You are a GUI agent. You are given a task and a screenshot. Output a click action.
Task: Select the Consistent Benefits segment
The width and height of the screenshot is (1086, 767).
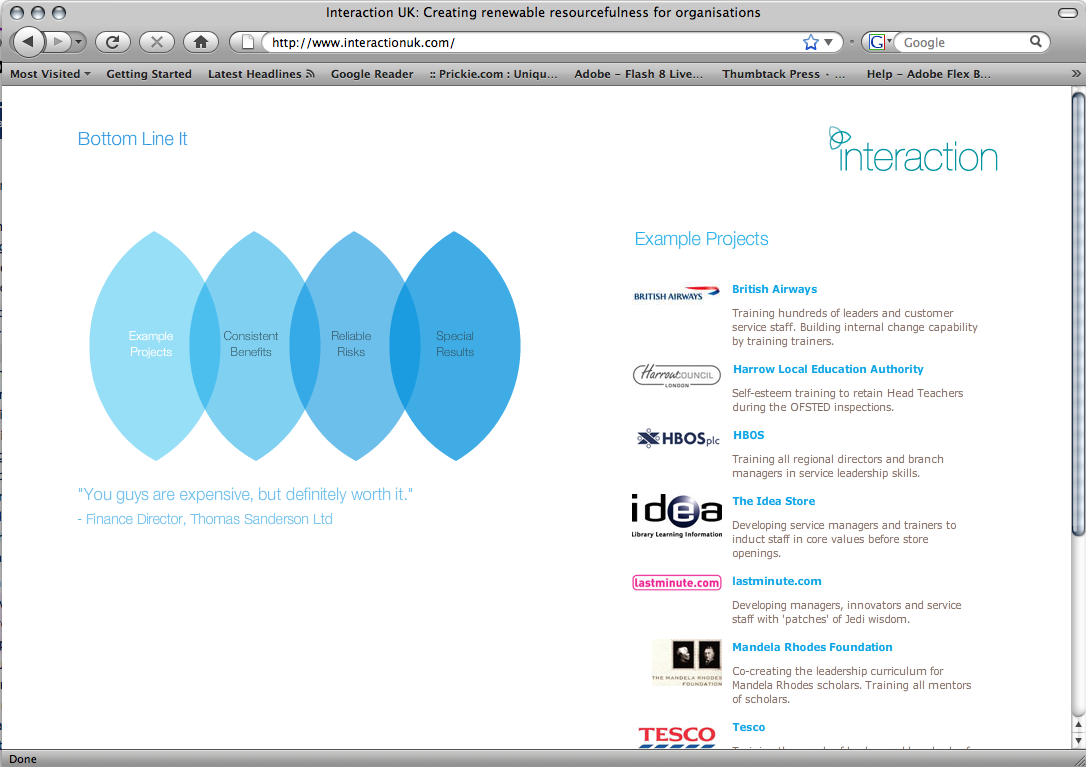pyautogui.click(x=251, y=344)
